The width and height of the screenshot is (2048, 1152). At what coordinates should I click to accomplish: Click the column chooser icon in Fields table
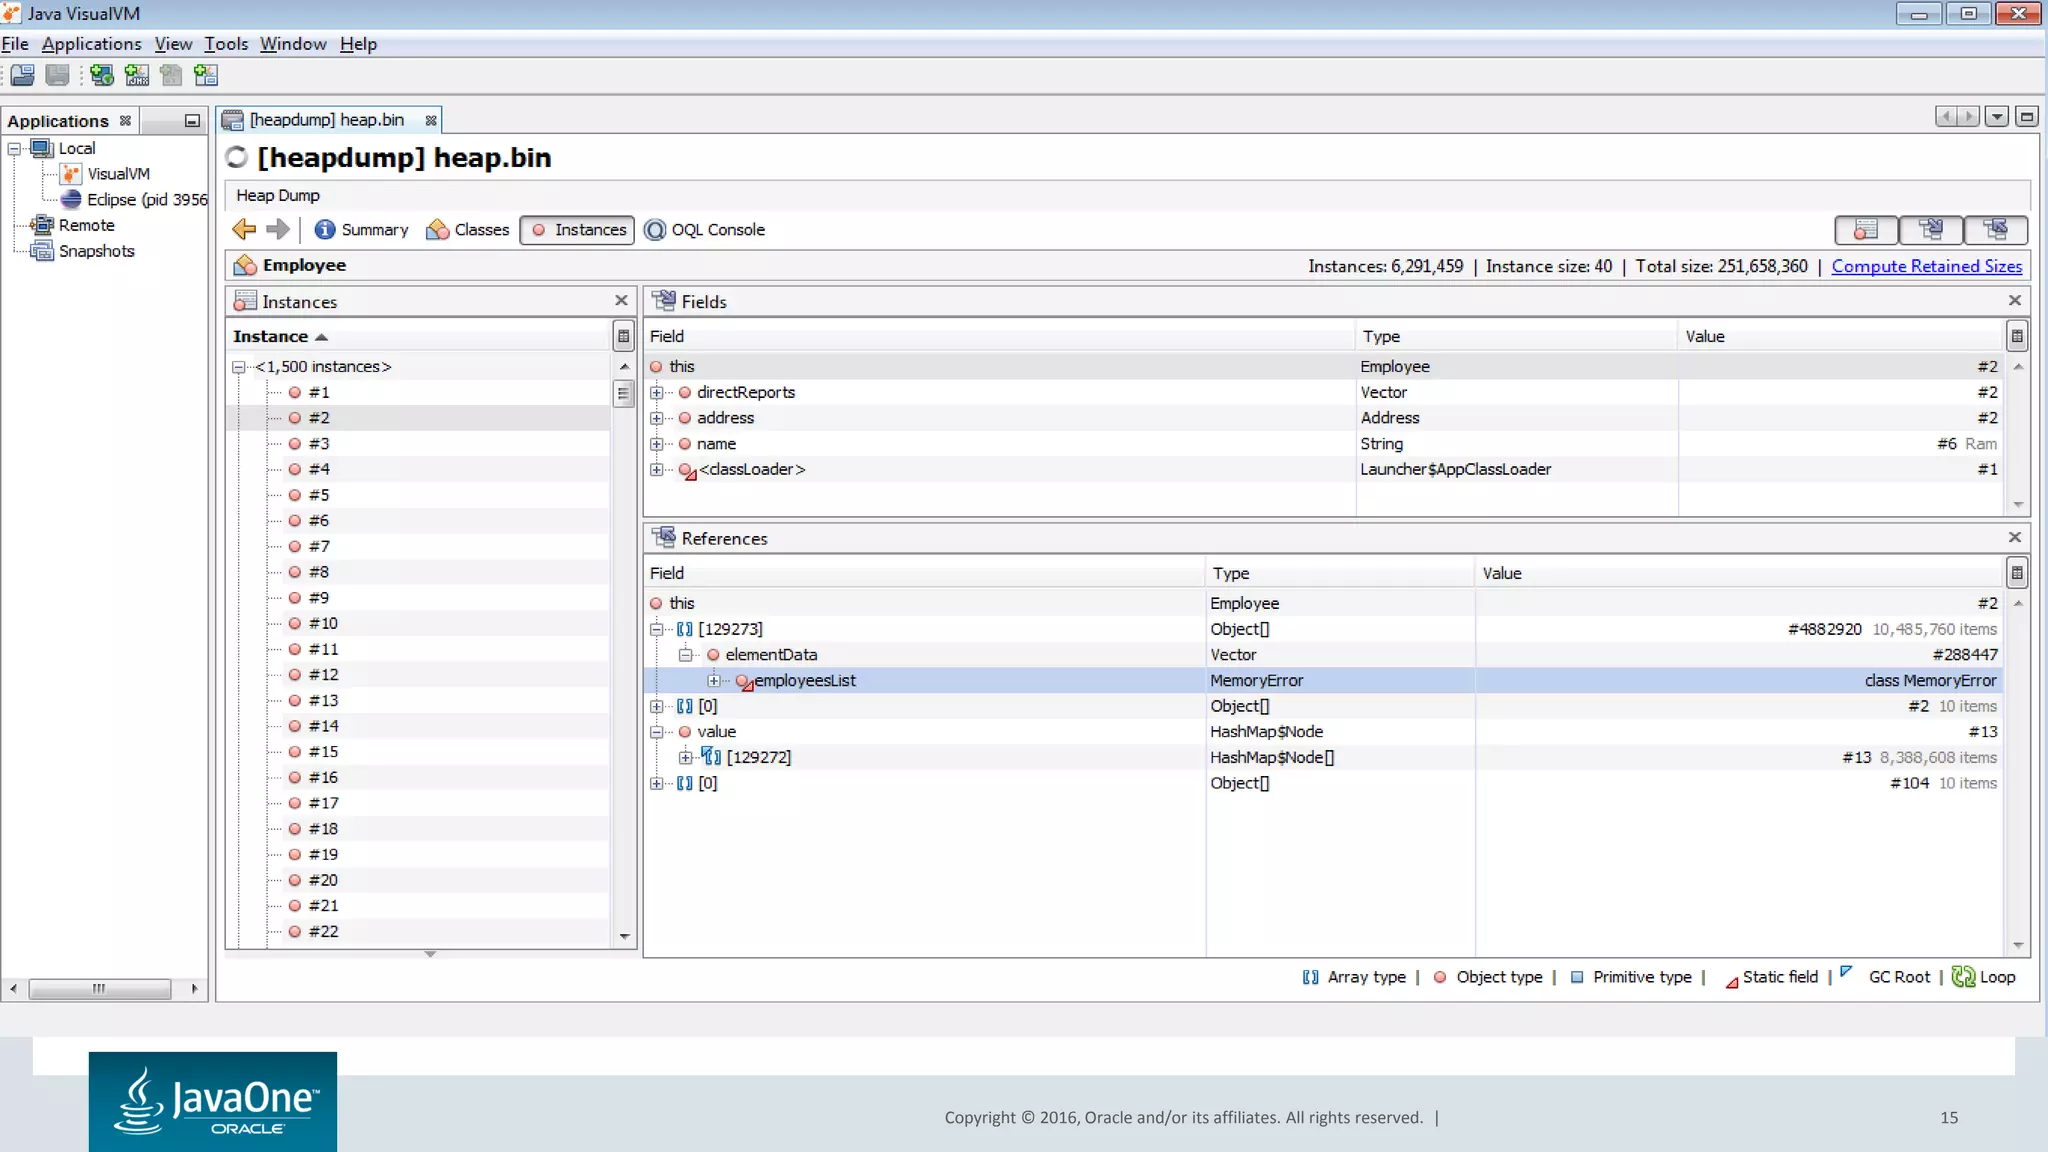(2017, 337)
